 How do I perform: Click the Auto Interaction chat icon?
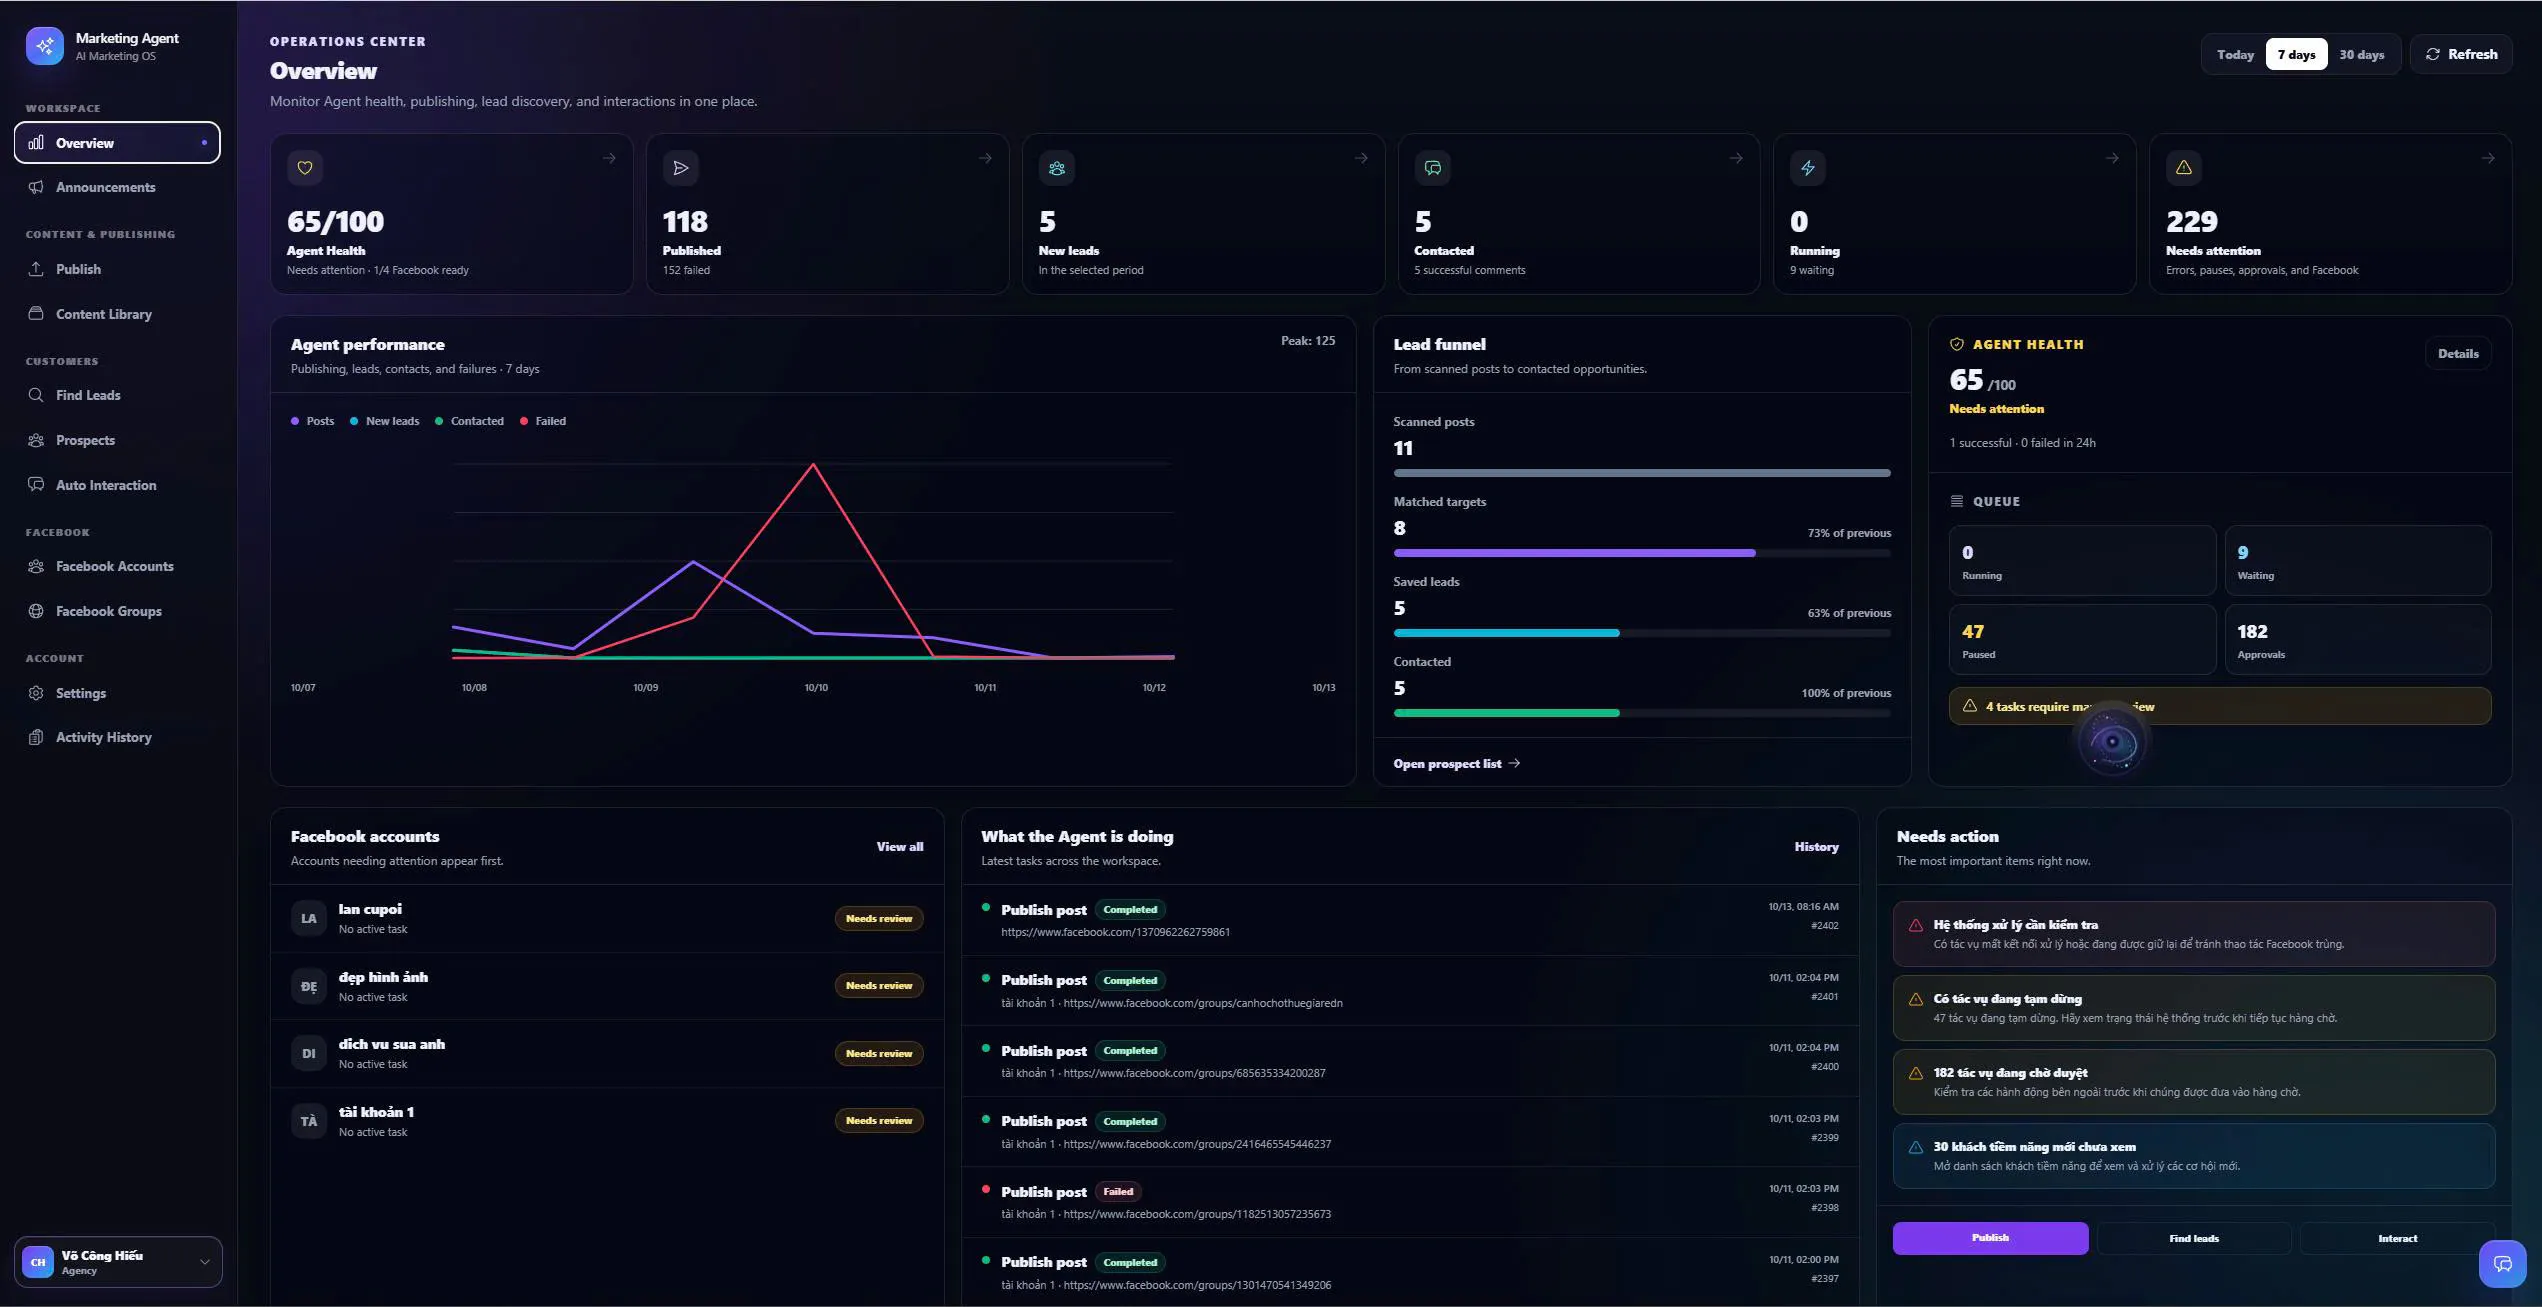coord(36,485)
